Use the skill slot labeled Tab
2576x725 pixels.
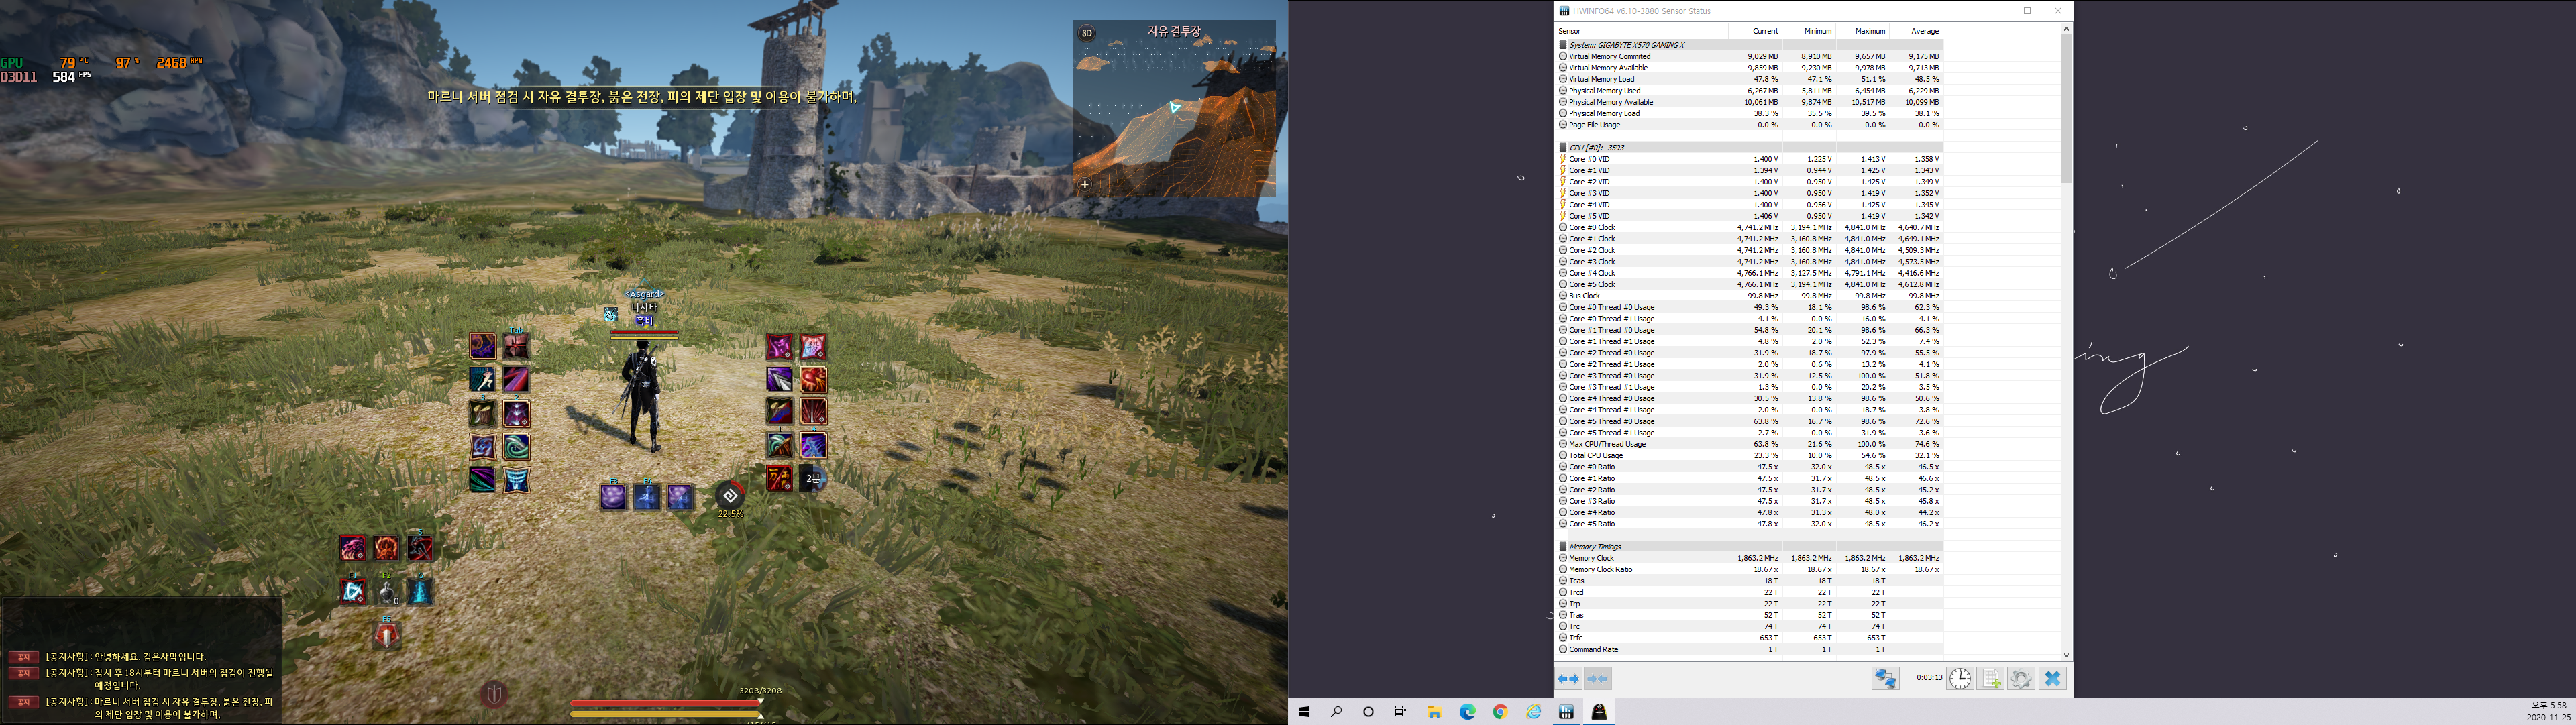(x=517, y=346)
